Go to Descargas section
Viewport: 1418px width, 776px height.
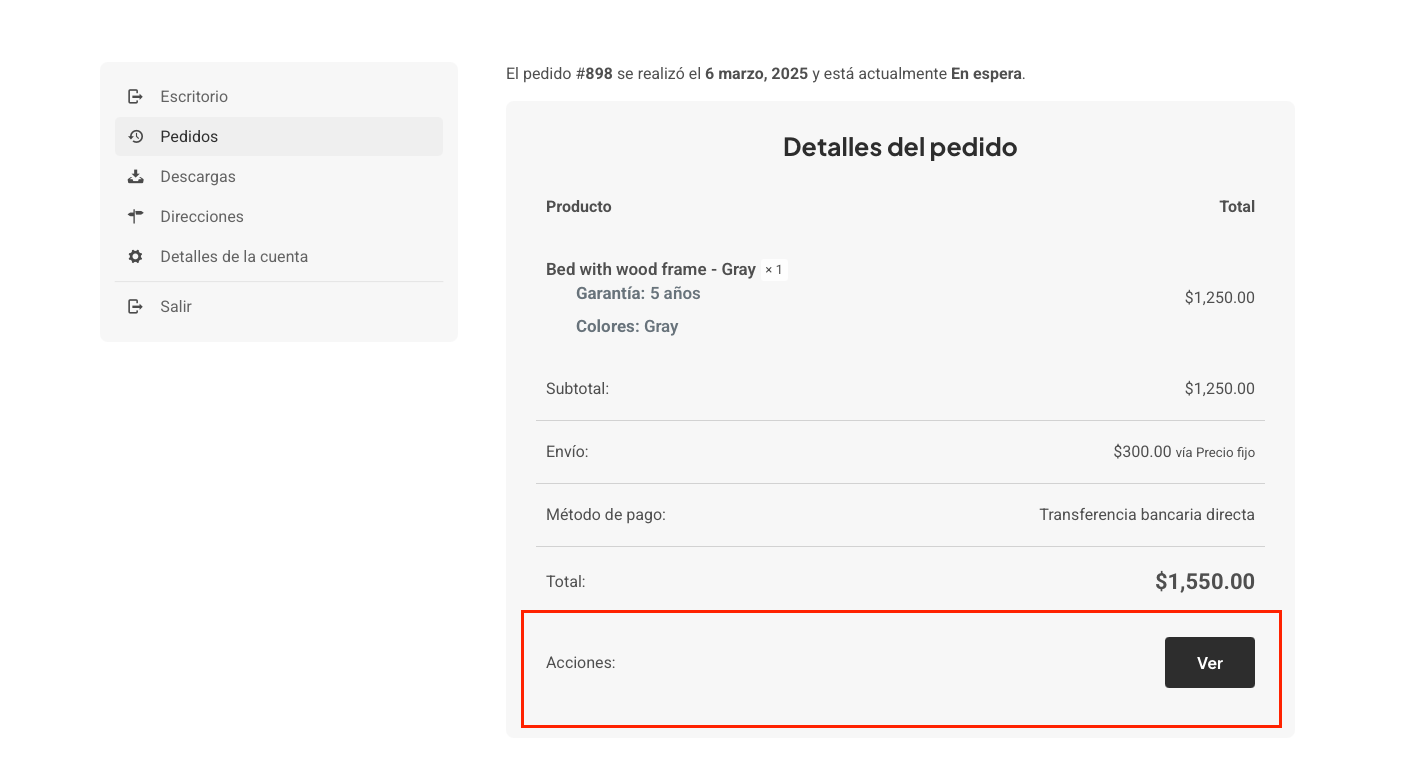[x=198, y=177]
